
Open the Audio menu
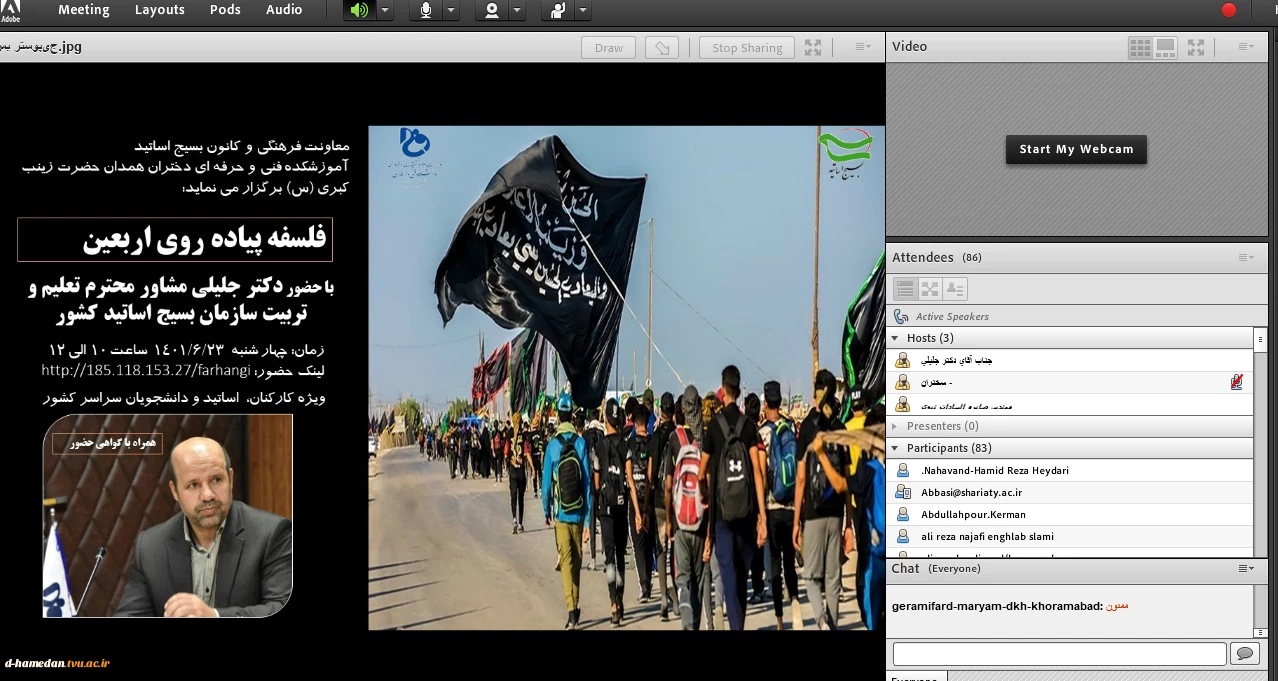pyautogui.click(x=284, y=10)
